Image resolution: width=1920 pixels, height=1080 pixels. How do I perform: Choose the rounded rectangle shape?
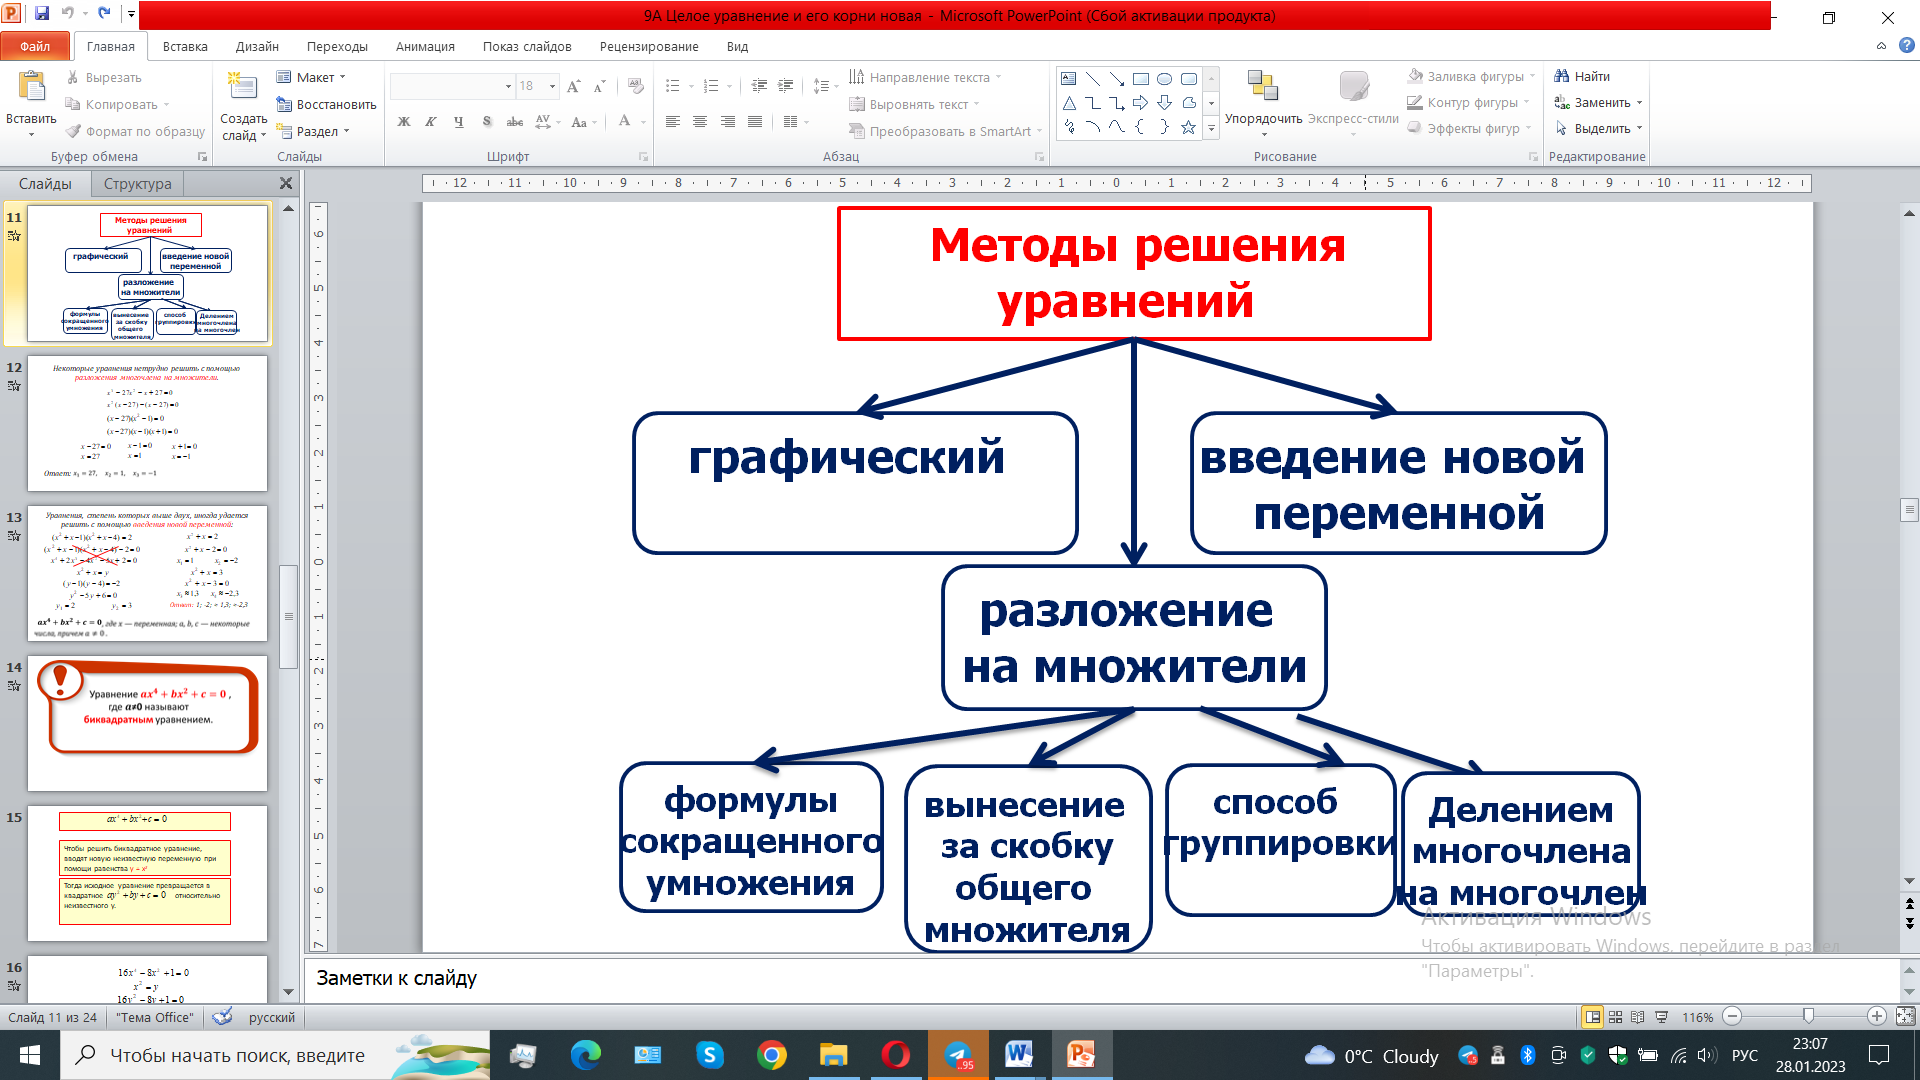click(x=1188, y=79)
